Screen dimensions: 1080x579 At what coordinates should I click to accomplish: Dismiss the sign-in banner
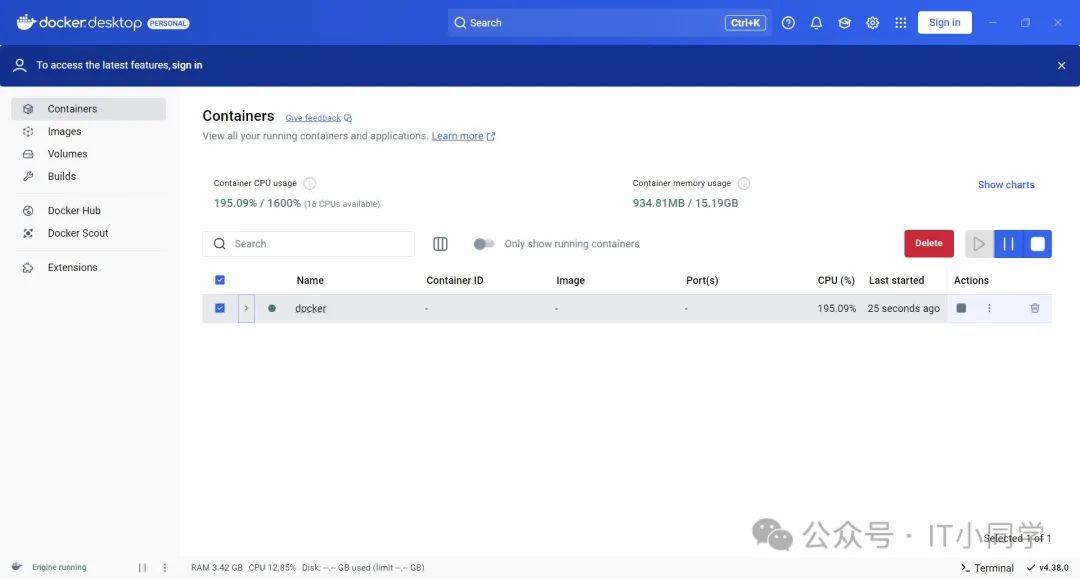pyautogui.click(x=1061, y=65)
